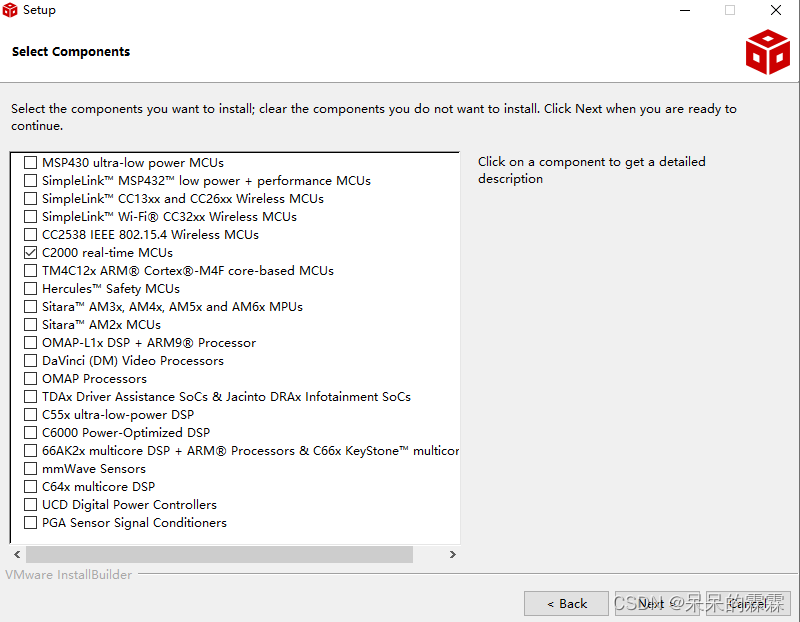Select the Sitara AM2x MCUs checkbox
The width and height of the screenshot is (800, 622).
tap(31, 325)
